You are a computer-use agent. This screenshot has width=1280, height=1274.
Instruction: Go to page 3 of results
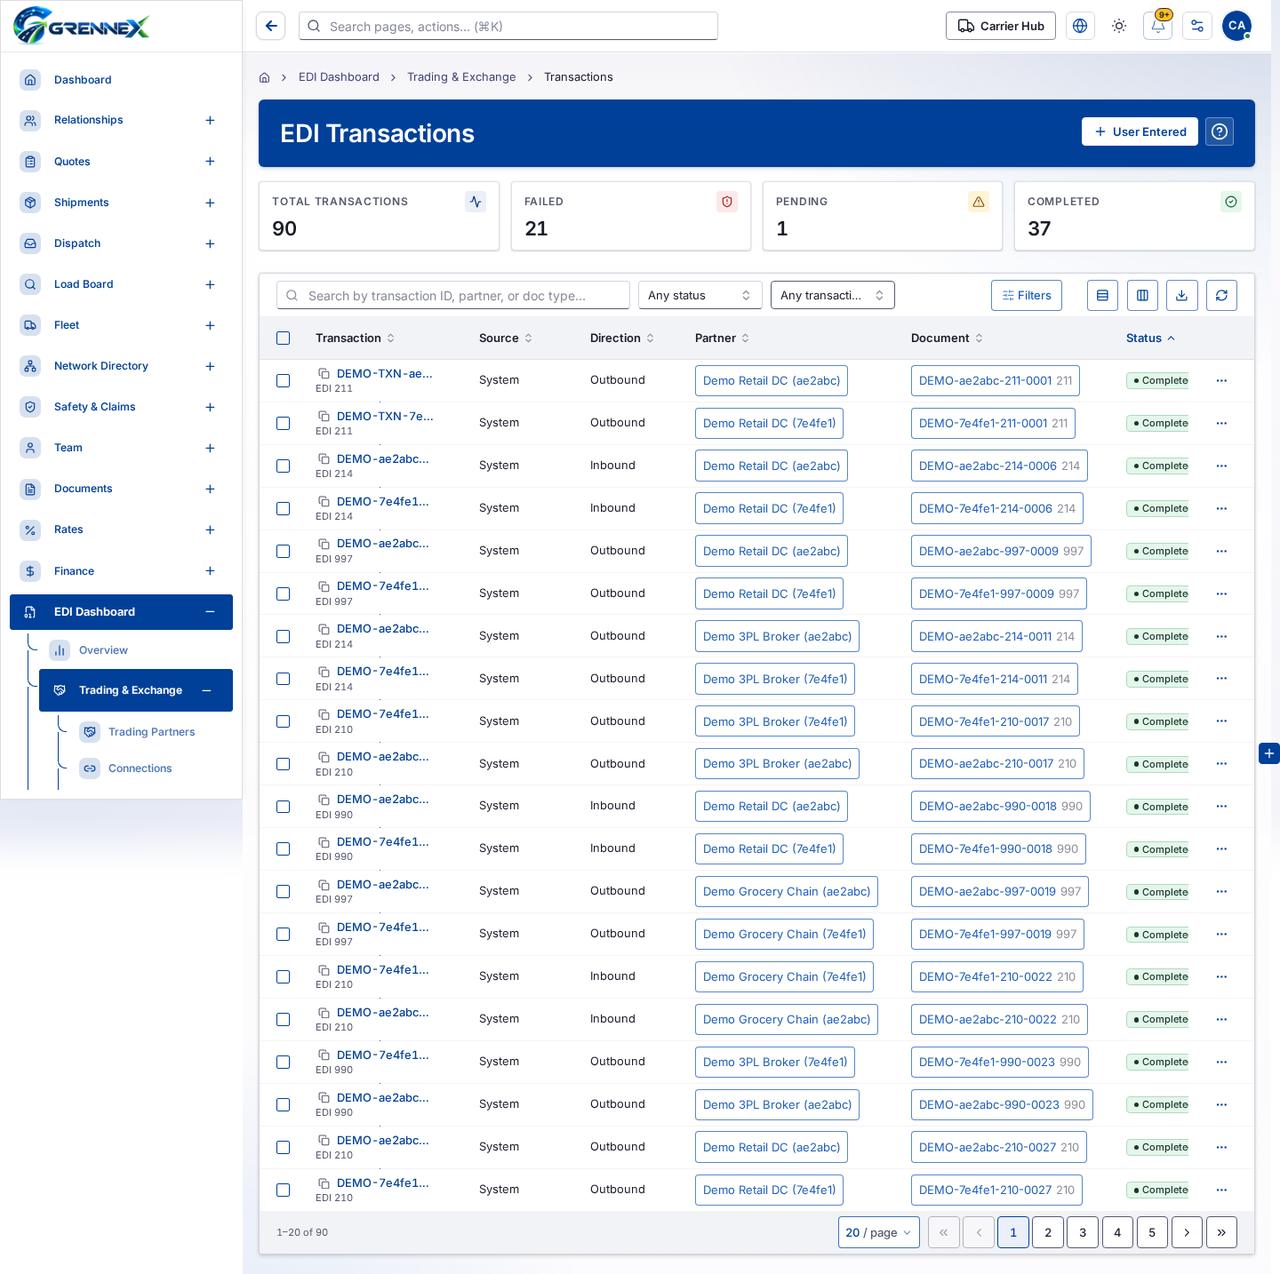point(1082,1232)
